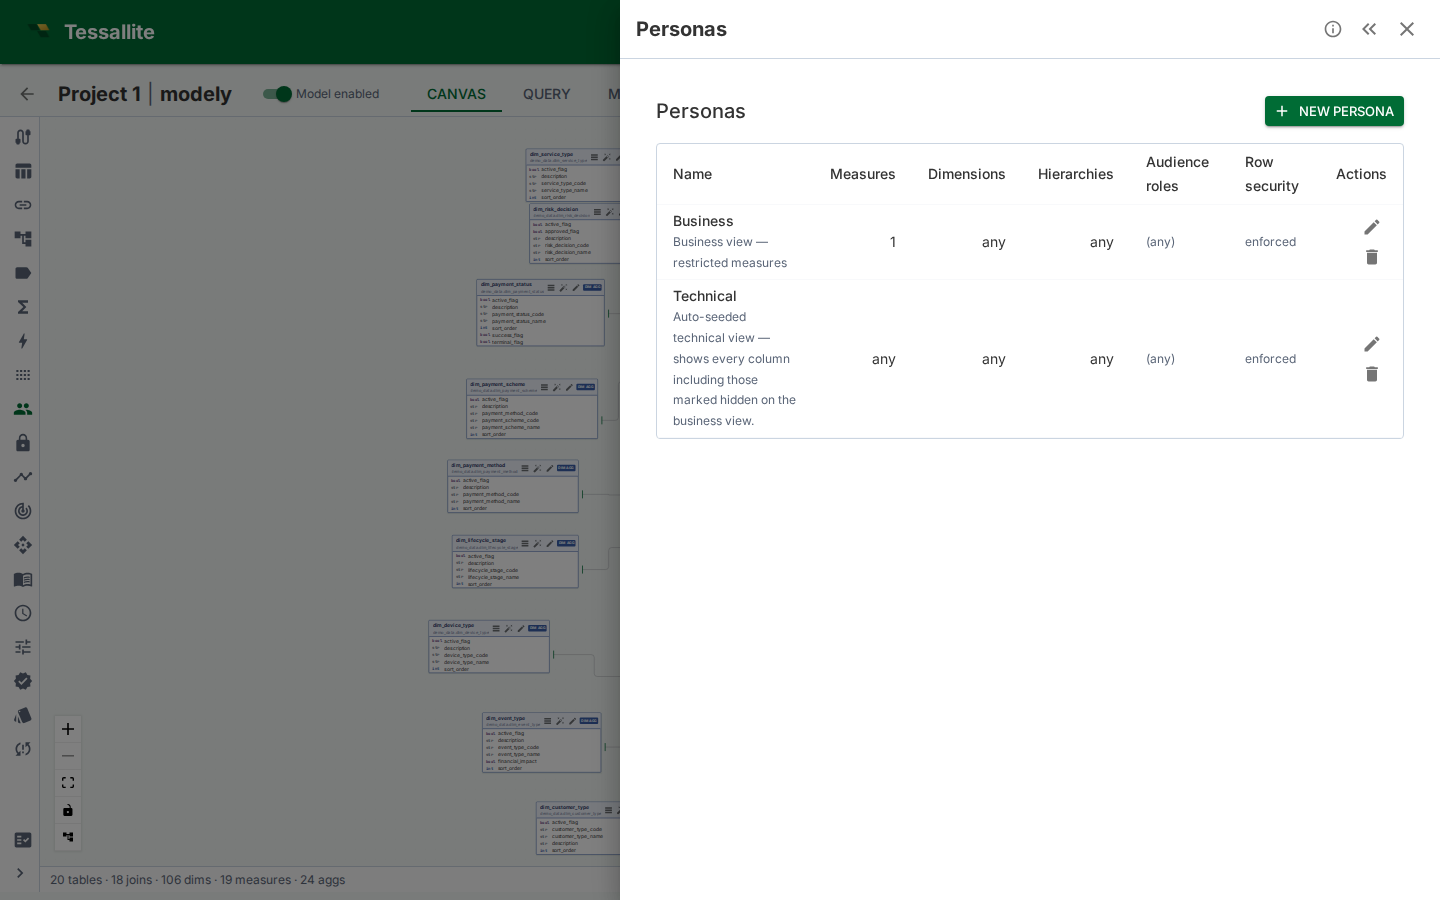Viewport: 1440px width, 900px height.
Task: Click the canvas stats status bar text
Action: coord(198,880)
